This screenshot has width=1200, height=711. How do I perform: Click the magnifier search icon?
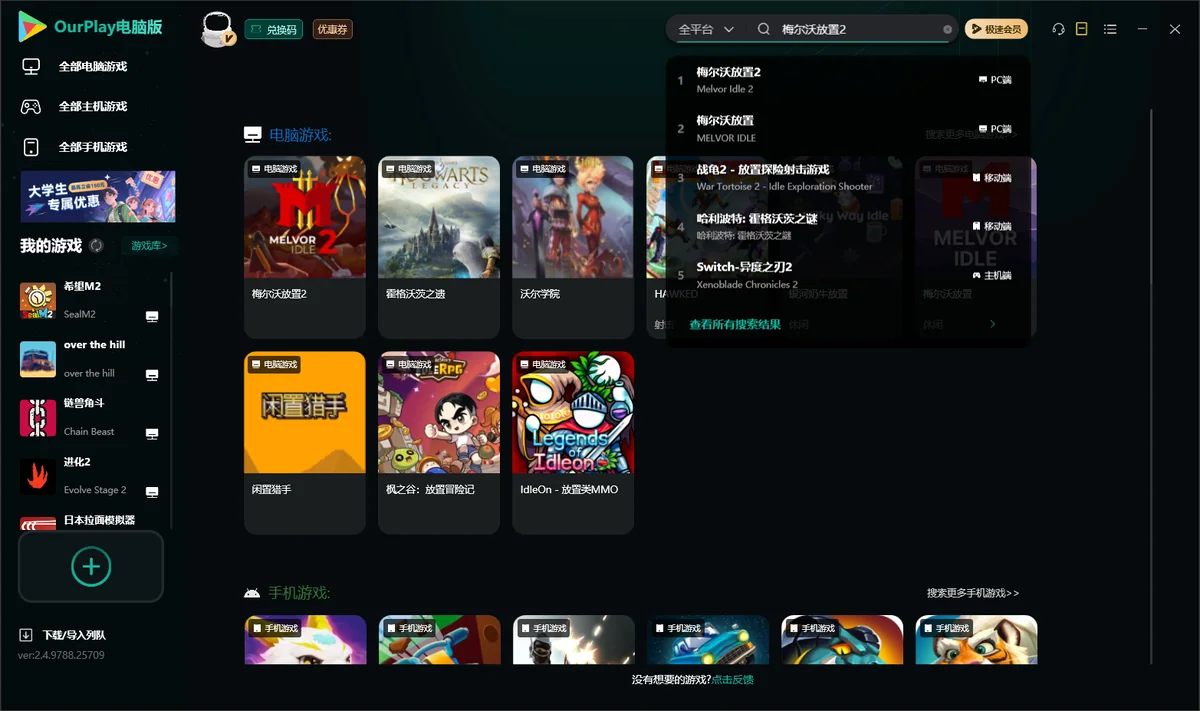[x=764, y=30]
